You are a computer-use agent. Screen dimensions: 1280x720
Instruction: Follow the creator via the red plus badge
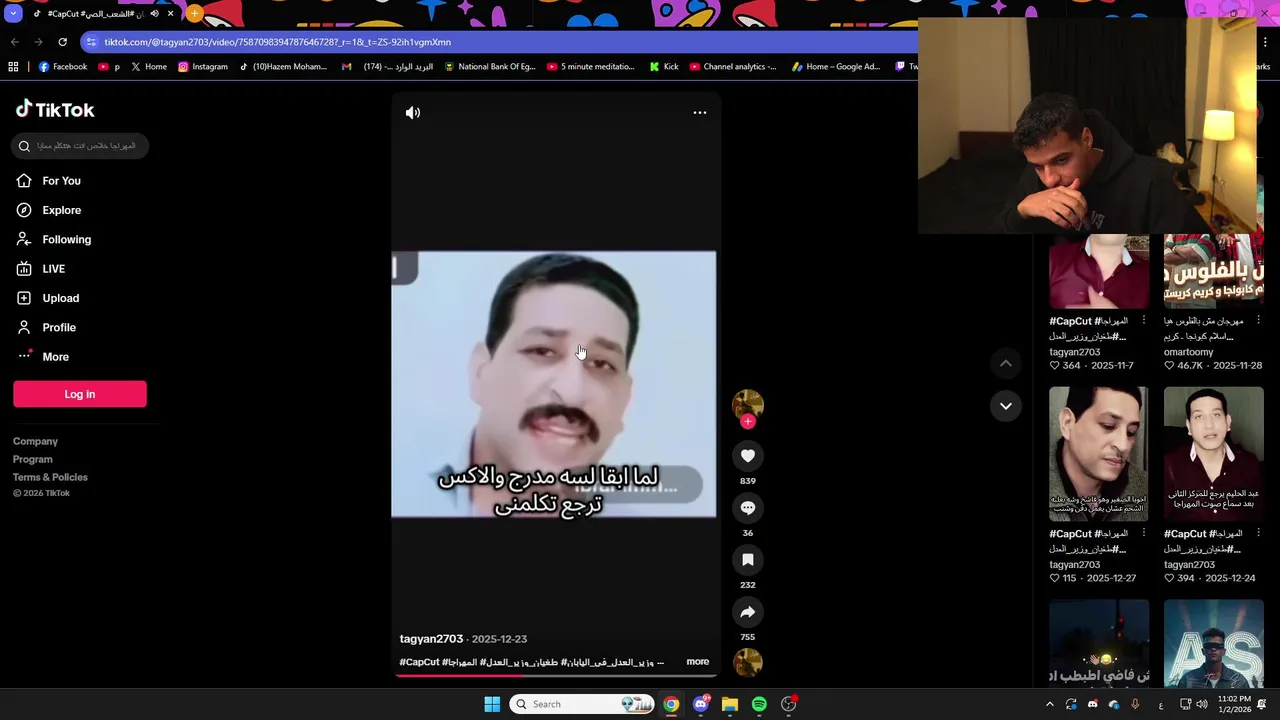coord(748,422)
